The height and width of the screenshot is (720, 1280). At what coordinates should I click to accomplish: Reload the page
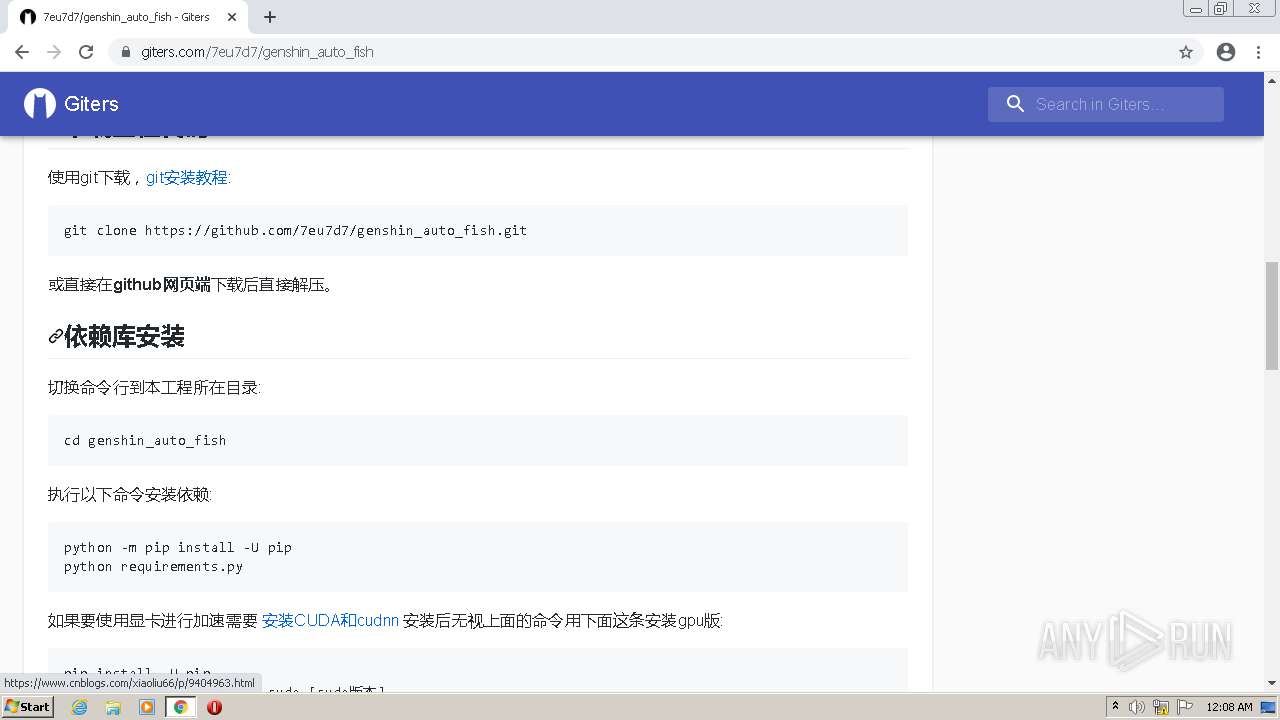coord(86,52)
